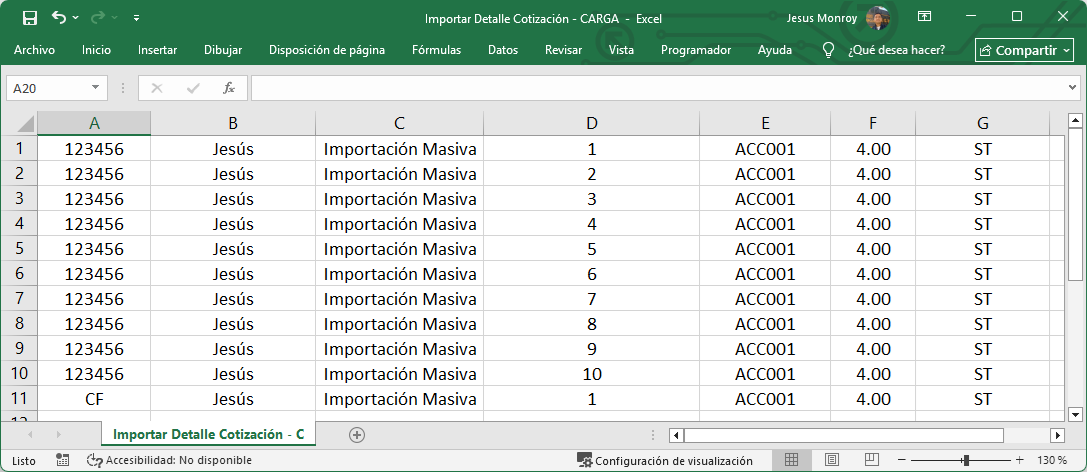1087x472 pixels.
Task: Click the vertical scrollbar up arrow
Action: (1075, 120)
